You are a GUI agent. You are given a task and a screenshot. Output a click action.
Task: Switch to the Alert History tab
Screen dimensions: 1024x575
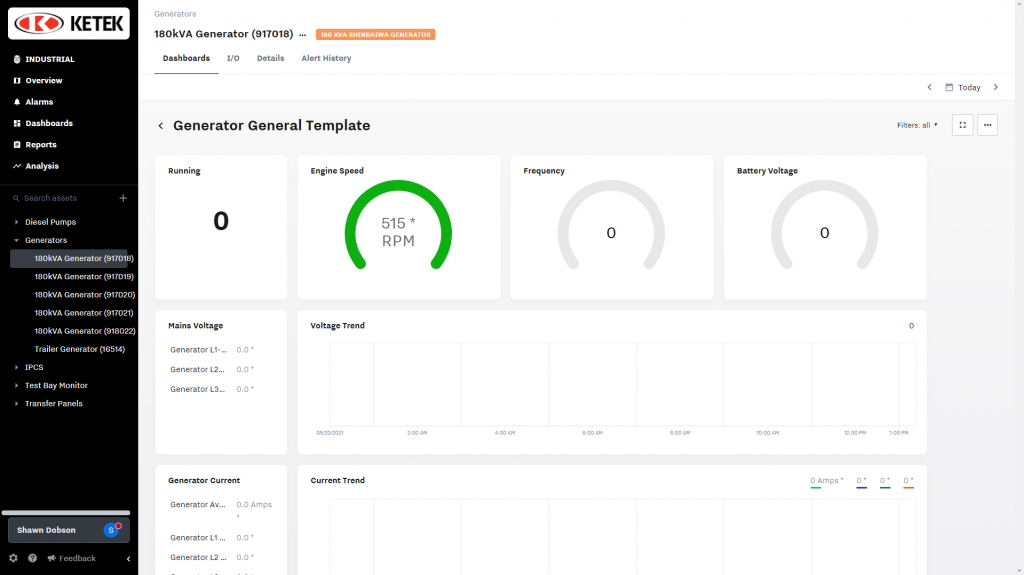pyautogui.click(x=327, y=58)
